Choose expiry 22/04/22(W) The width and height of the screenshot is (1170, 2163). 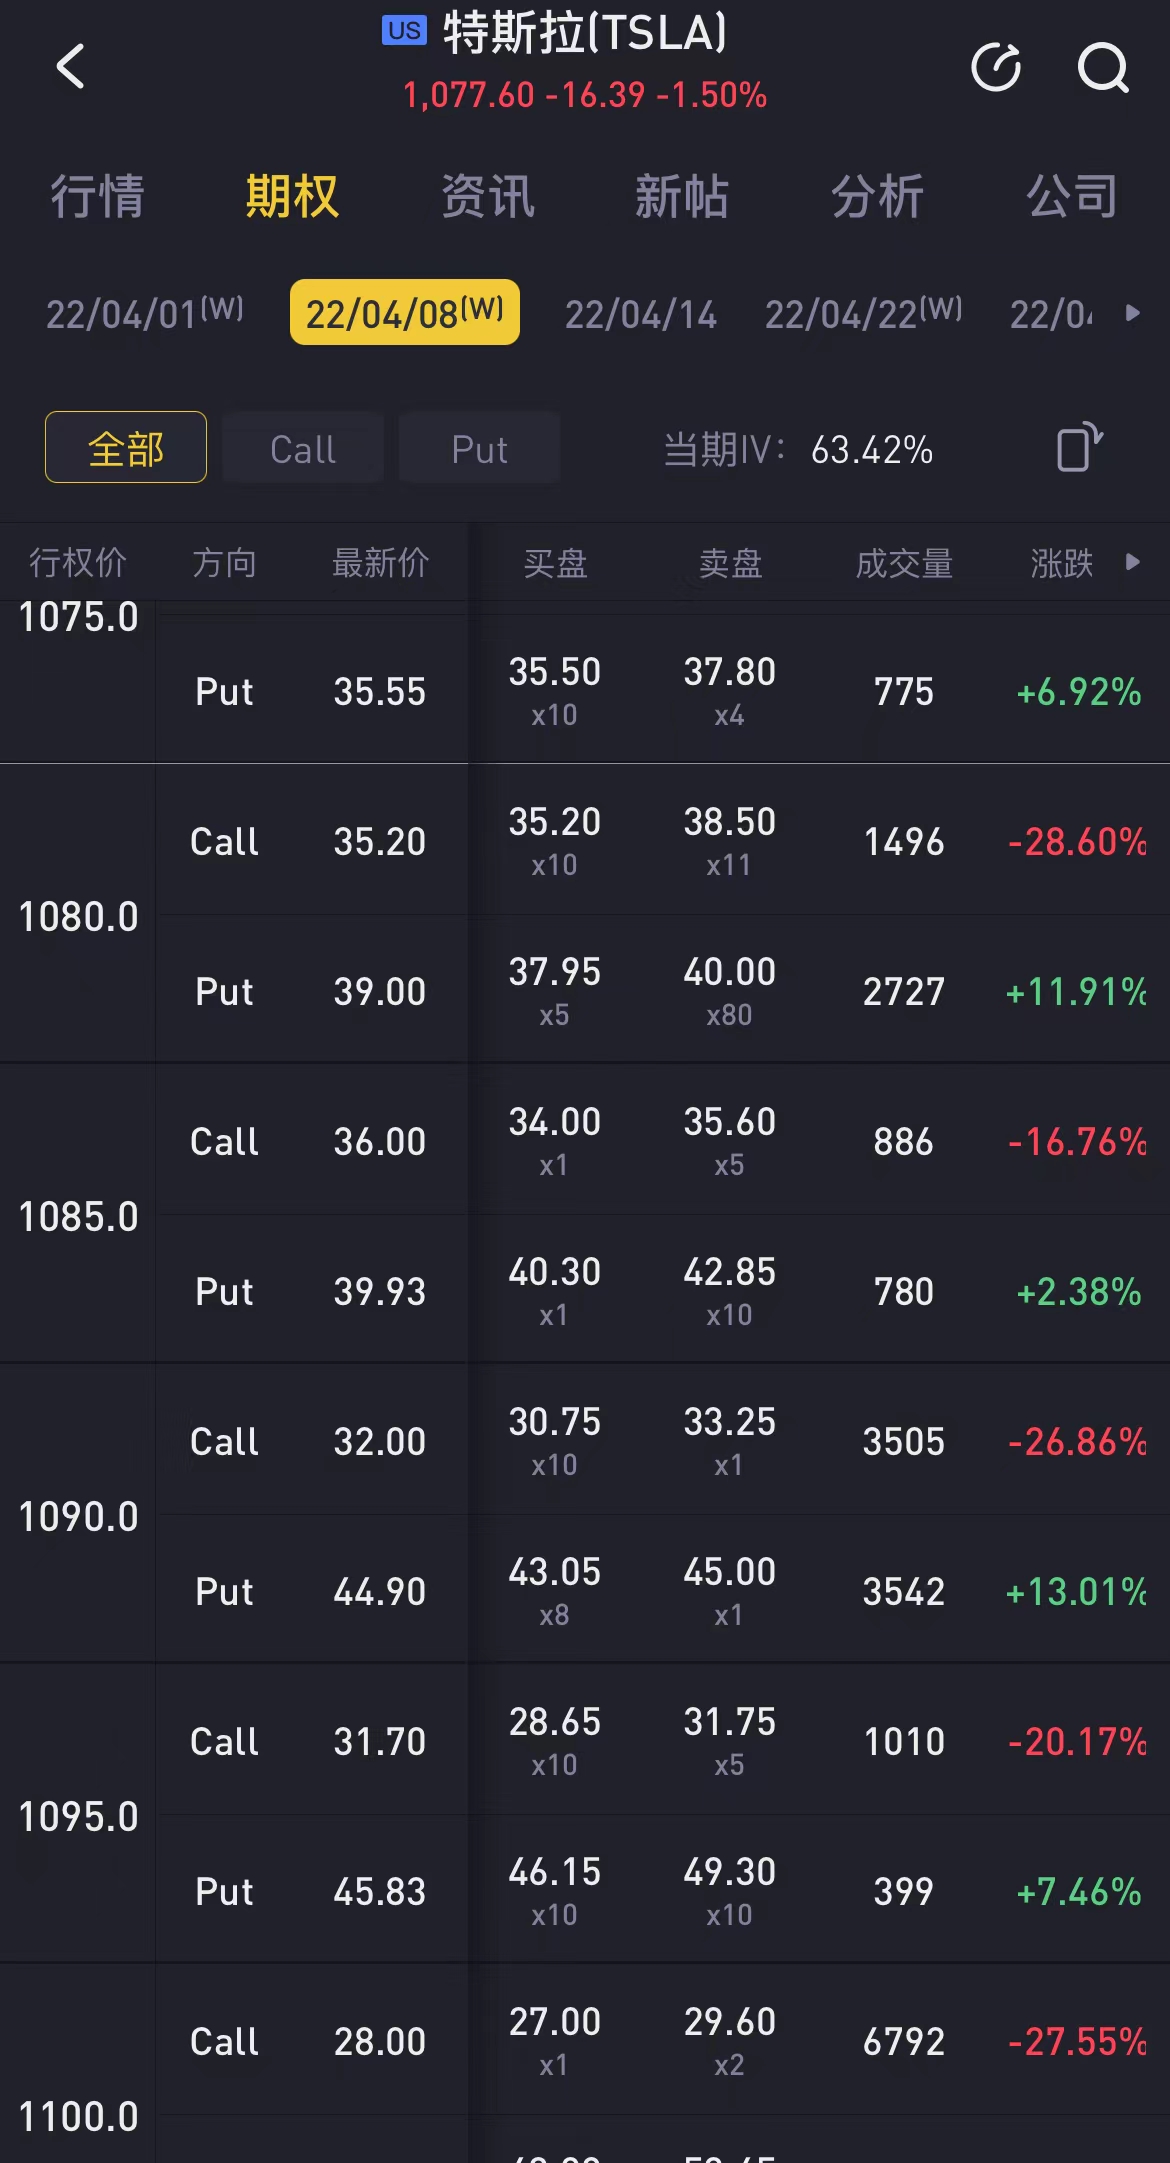click(864, 312)
